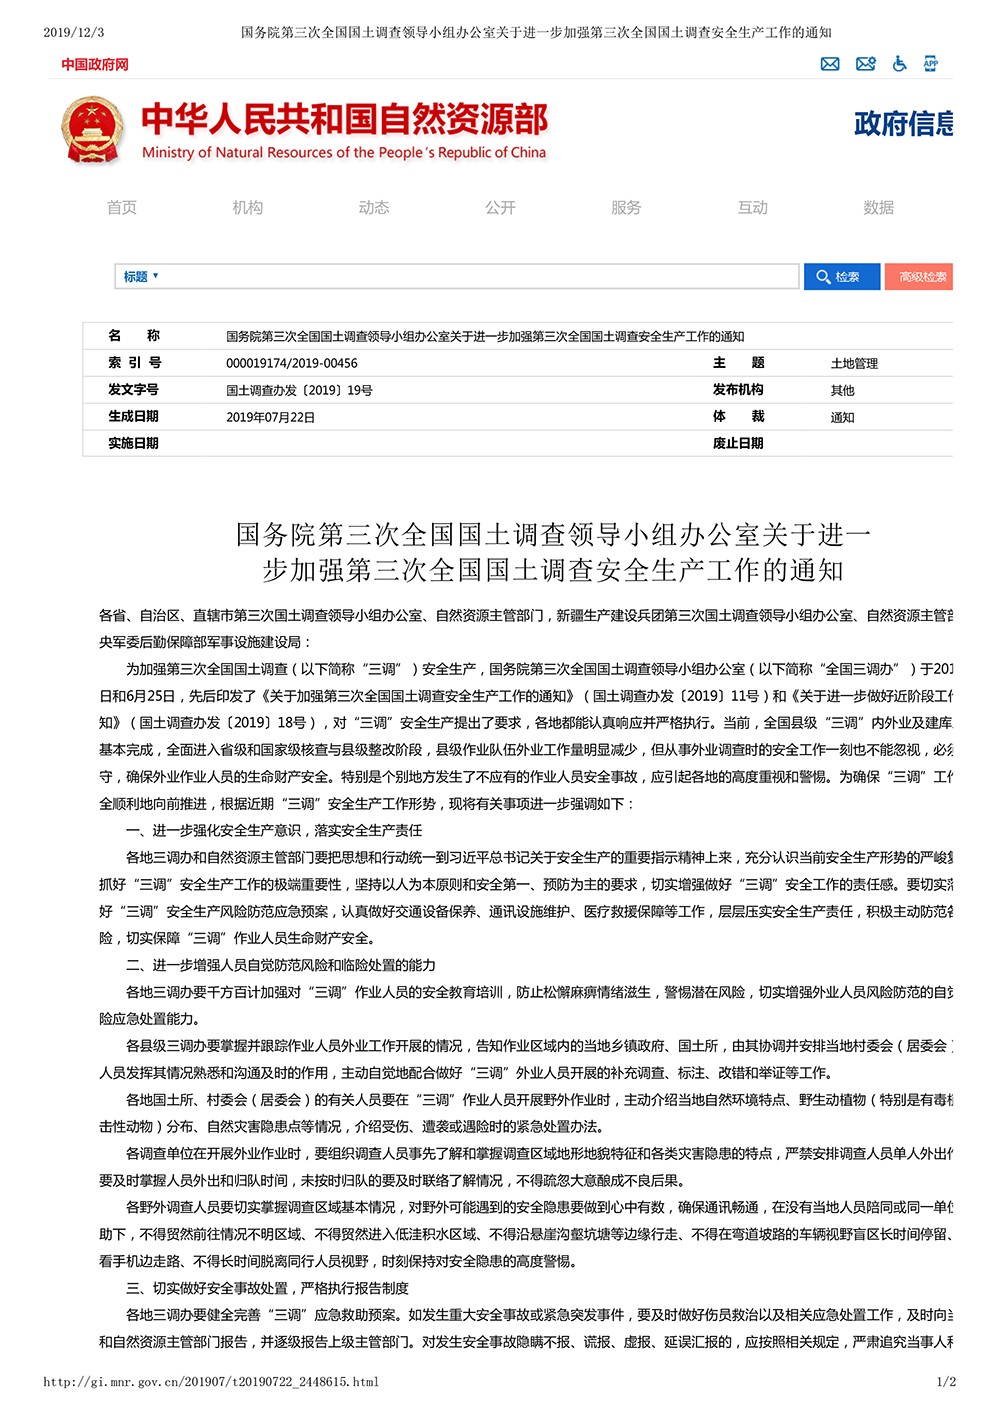Click the 实施日期 field label
1000x1415 pixels.
click(134, 443)
